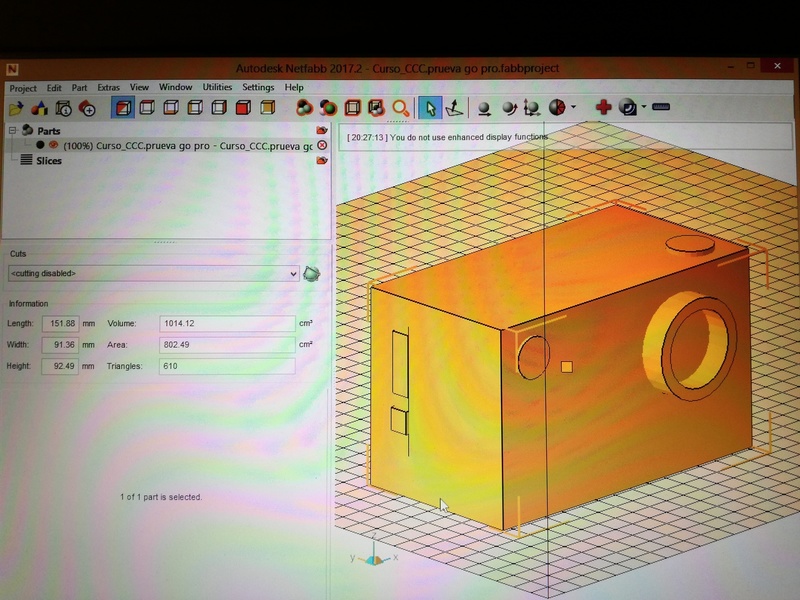Select the Slices tree item

pyautogui.click(x=48, y=161)
